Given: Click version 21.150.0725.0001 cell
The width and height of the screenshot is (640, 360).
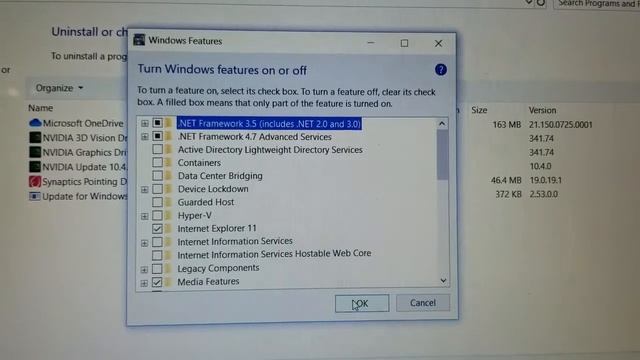Looking at the screenshot, I should pyautogui.click(x=560, y=124).
